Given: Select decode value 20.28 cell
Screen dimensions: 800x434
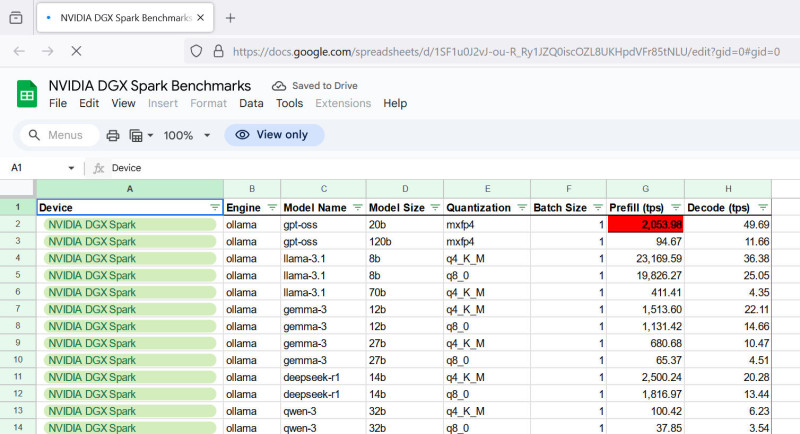Looking at the screenshot, I should (x=728, y=377).
